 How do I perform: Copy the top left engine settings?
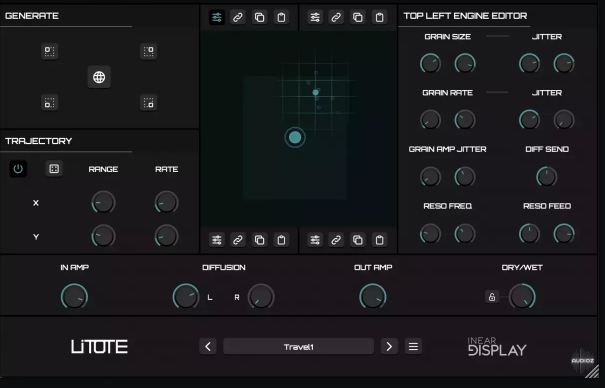coord(259,17)
